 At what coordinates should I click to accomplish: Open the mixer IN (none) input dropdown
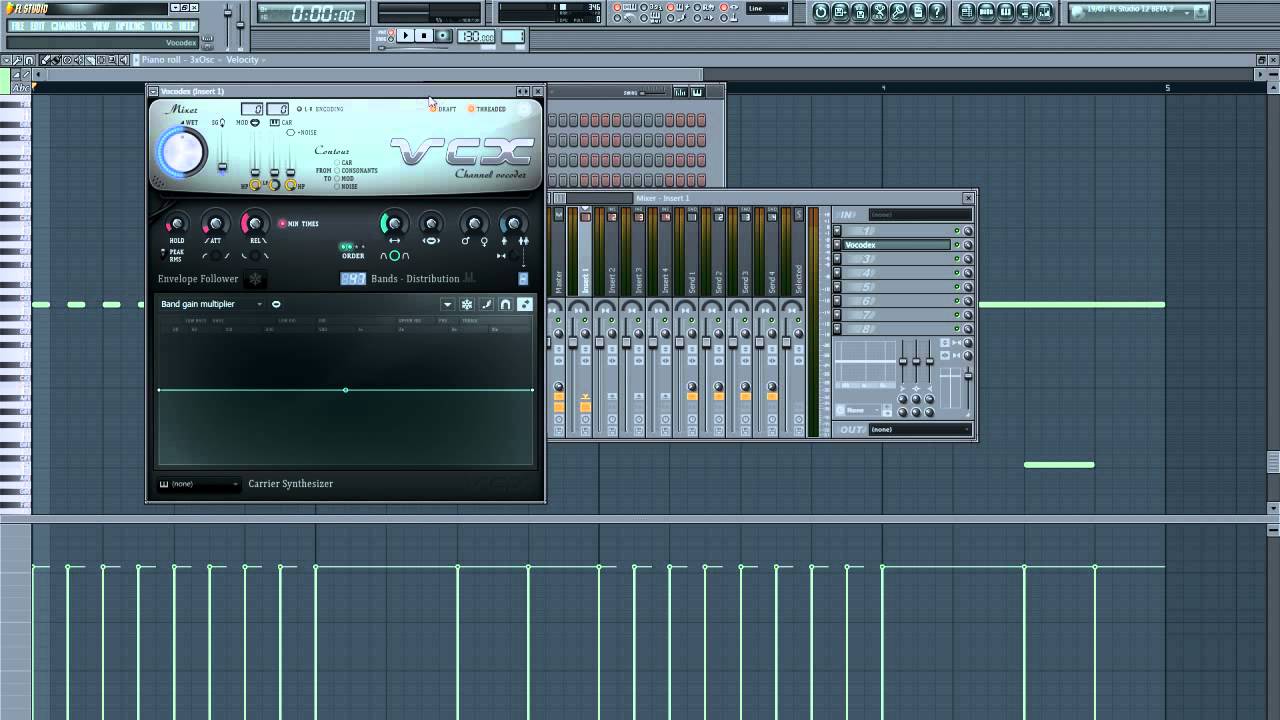[919, 215]
